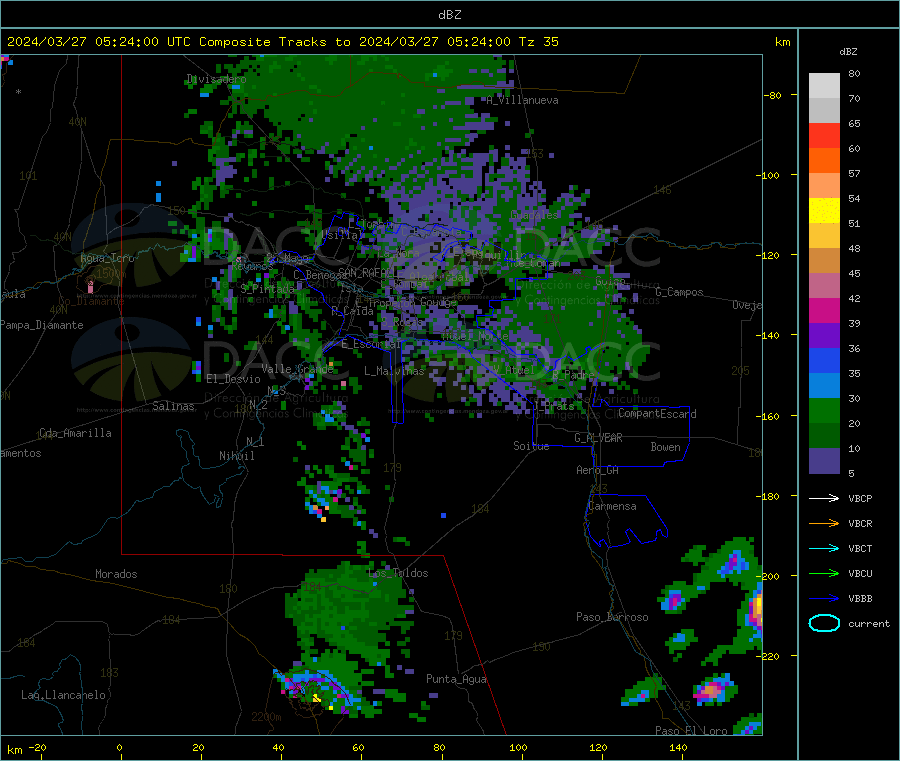Click the cyan VBCT arrow icon

click(824, 549)
